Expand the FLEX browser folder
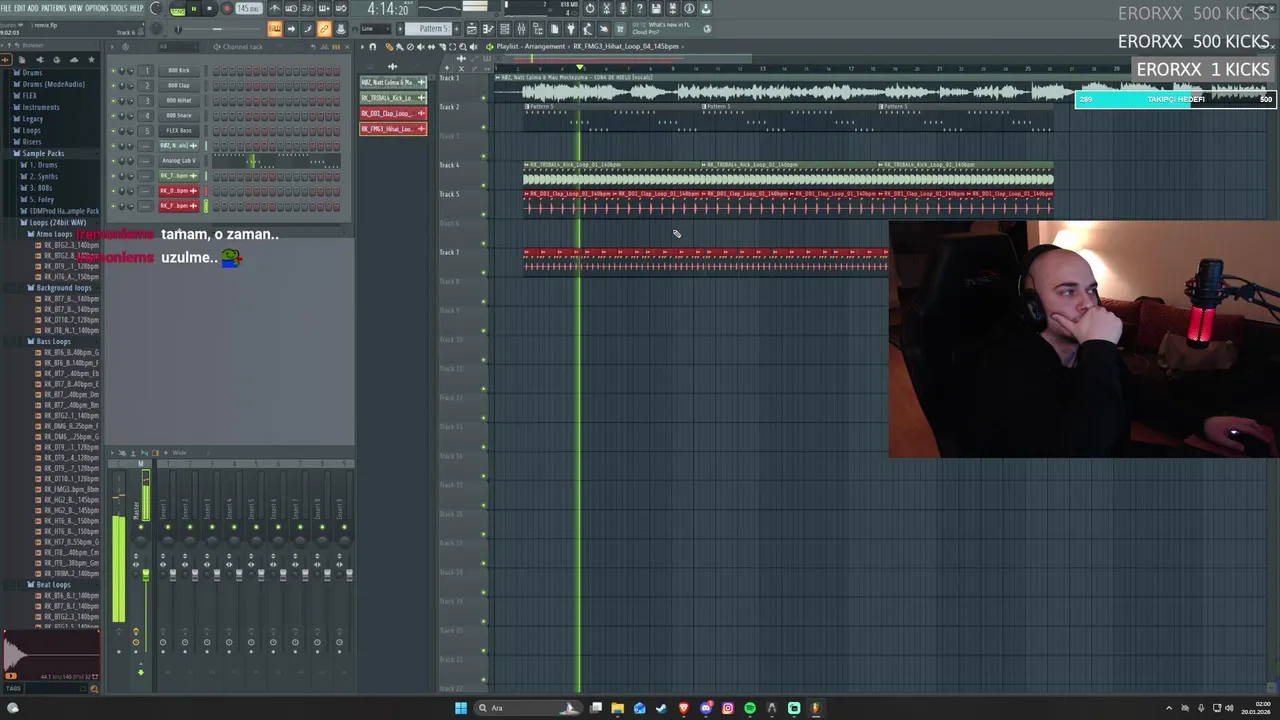This screenshot has width=1280, height=720. [x=29, y=96]
